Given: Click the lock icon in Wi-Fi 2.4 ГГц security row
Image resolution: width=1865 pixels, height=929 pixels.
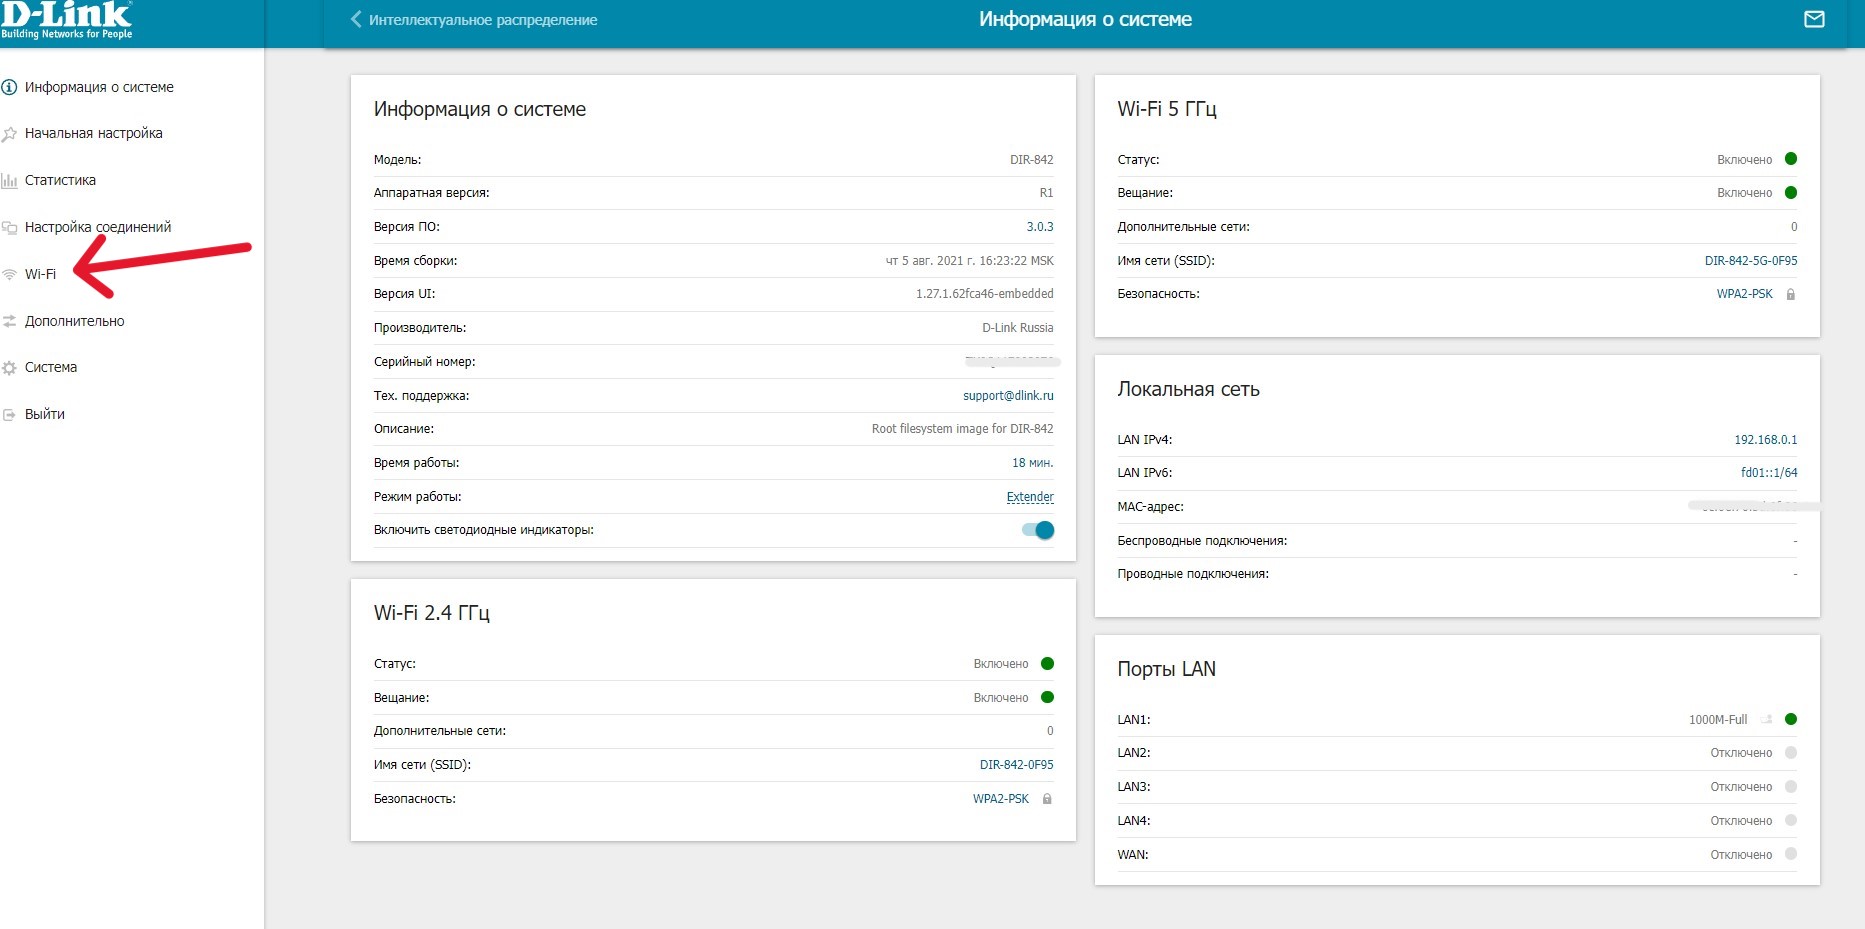Looking at the screenshot, I should [x=1047, y=799].
